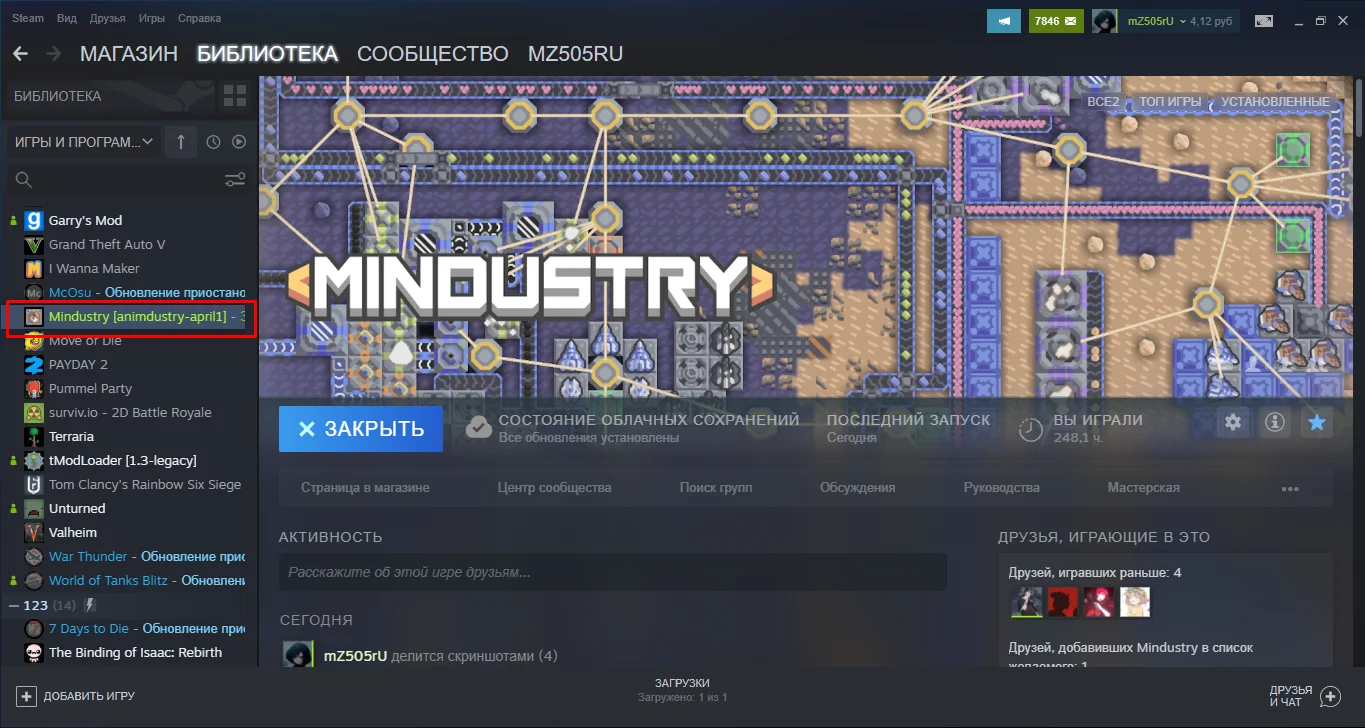This screenshot has height=728, width=1365.
Task: Go to the МАГАЗИН tab
Action: [129, 54]
